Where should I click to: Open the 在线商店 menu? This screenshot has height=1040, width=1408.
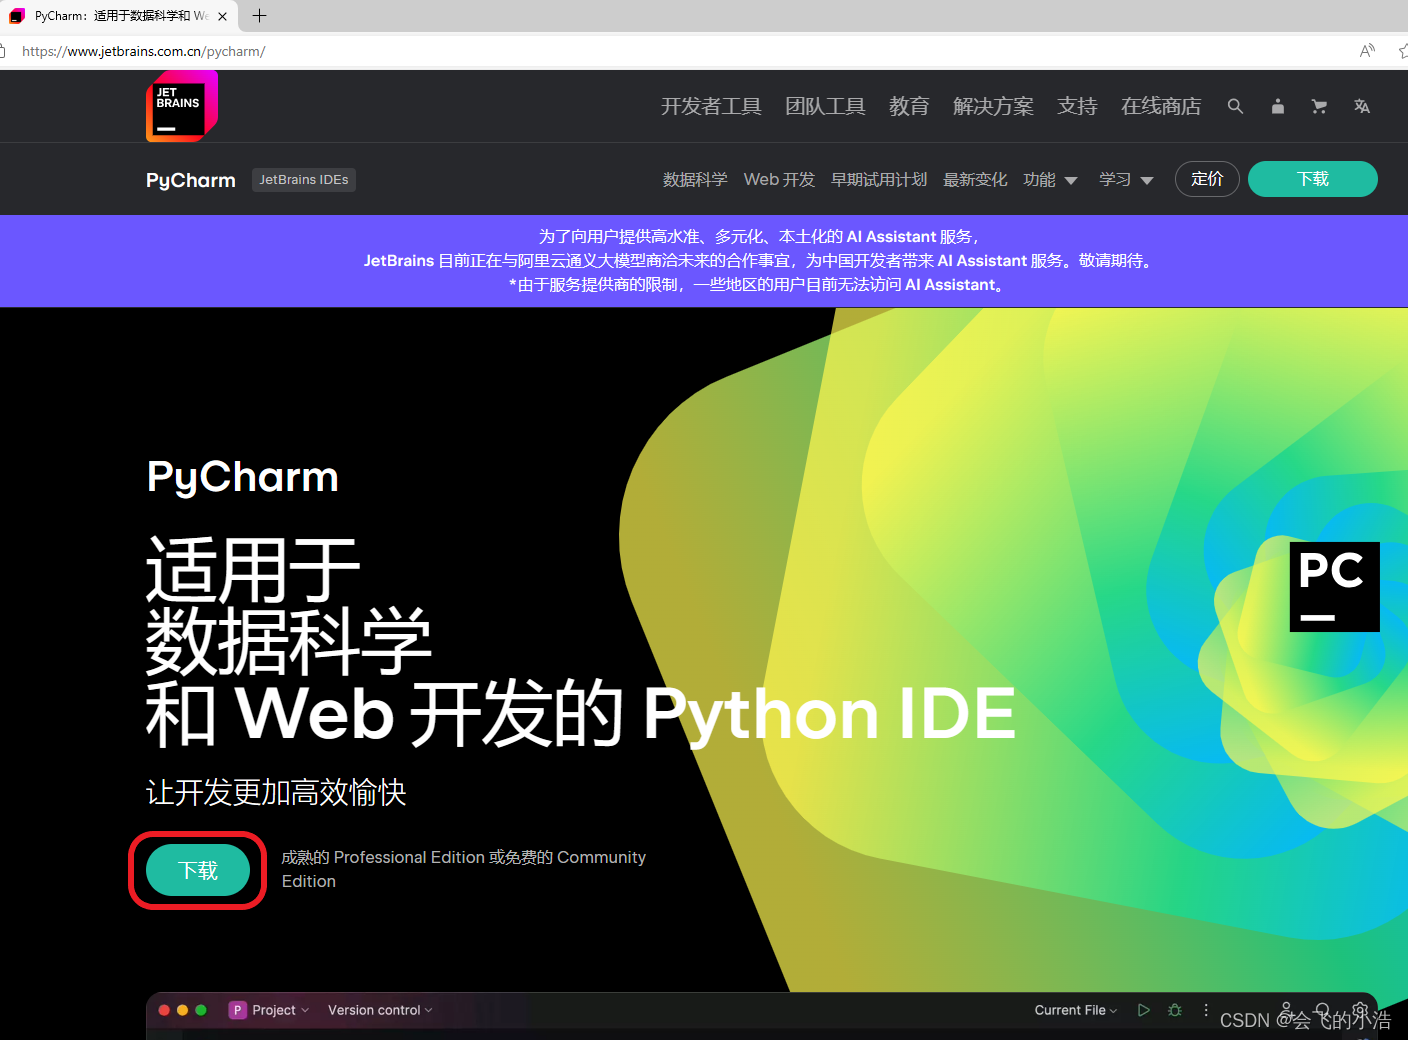tap(1161, 106)
